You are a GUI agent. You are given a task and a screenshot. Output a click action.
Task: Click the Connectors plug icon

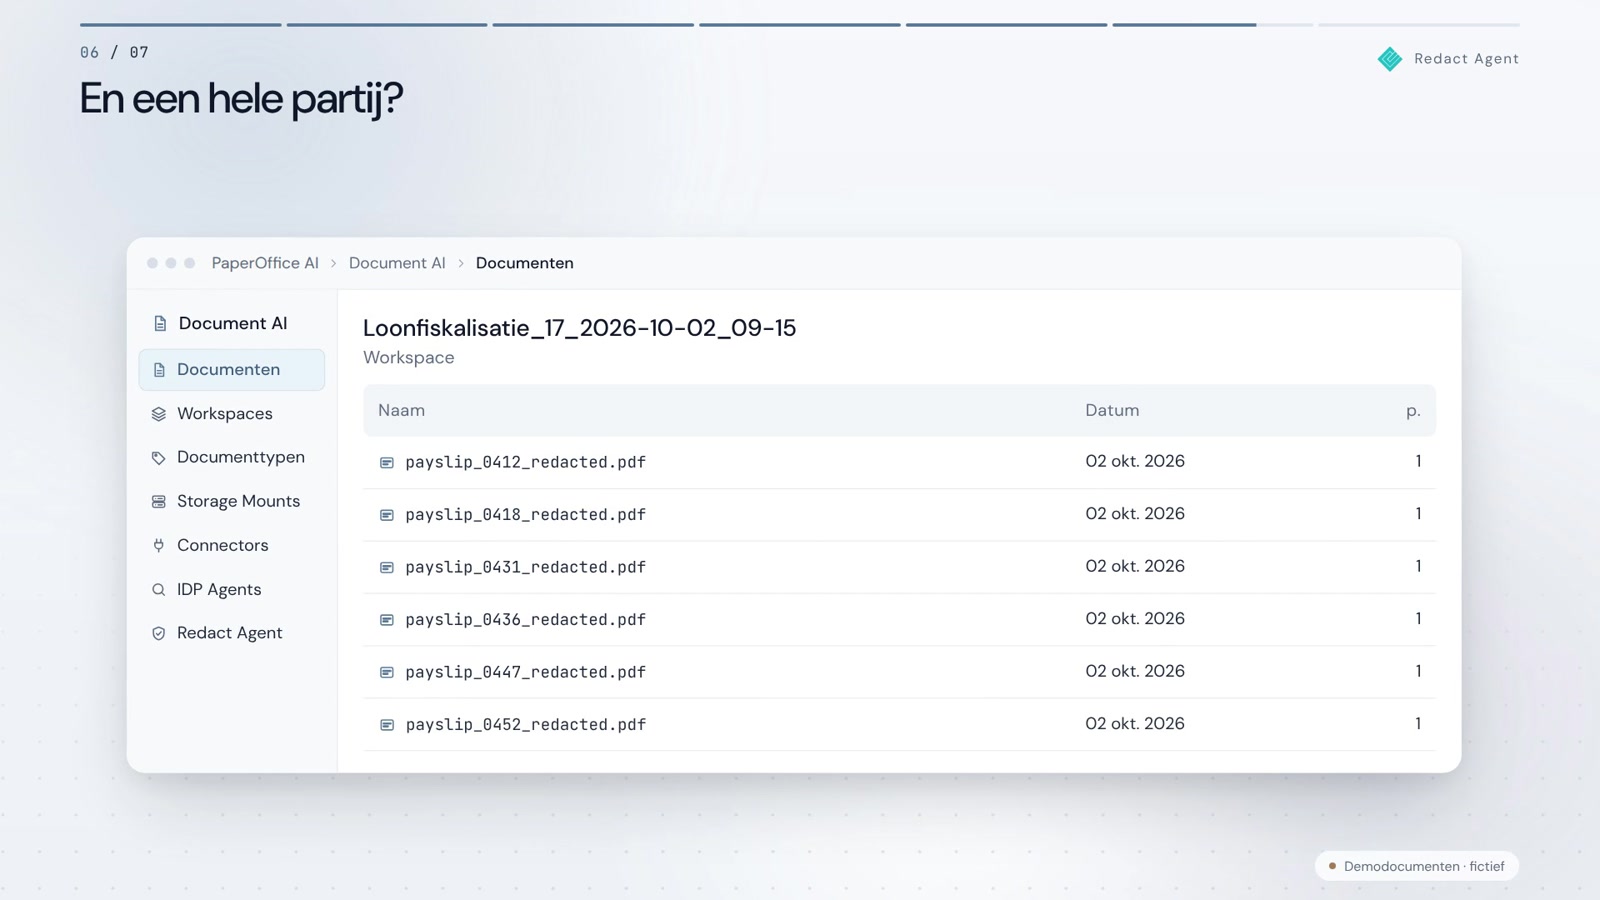[159, 546]
